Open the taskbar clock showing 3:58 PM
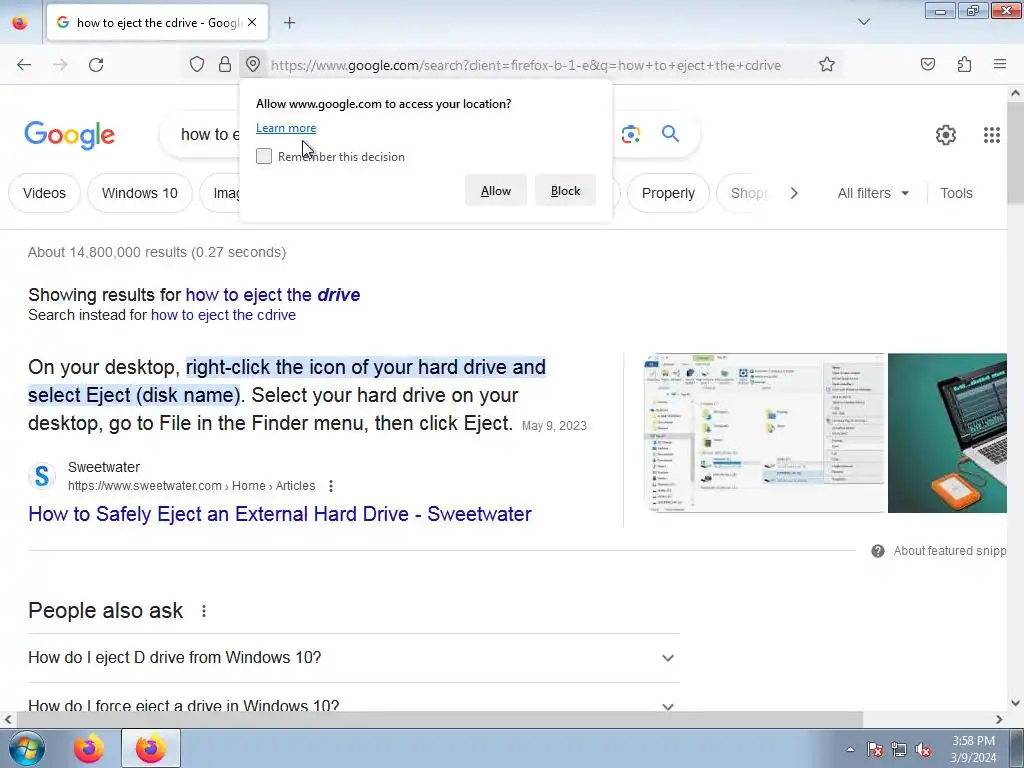This screenshot has width=1024, height=768. (973, 749)
